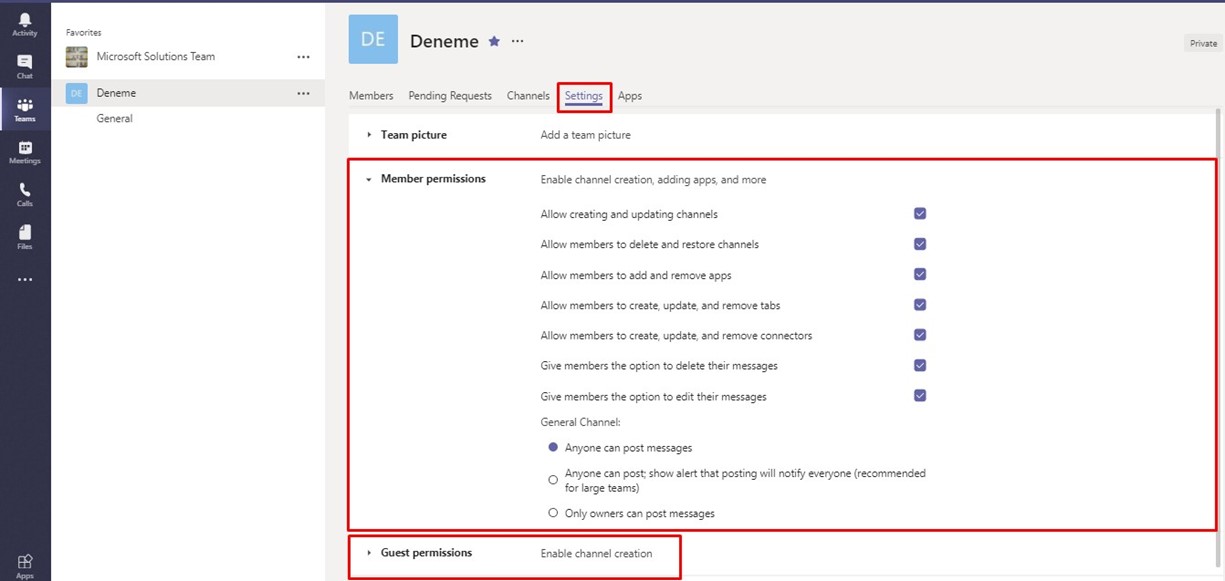Click 'Enable channel creation, adding apps, and more'

[x=654, y=180]
